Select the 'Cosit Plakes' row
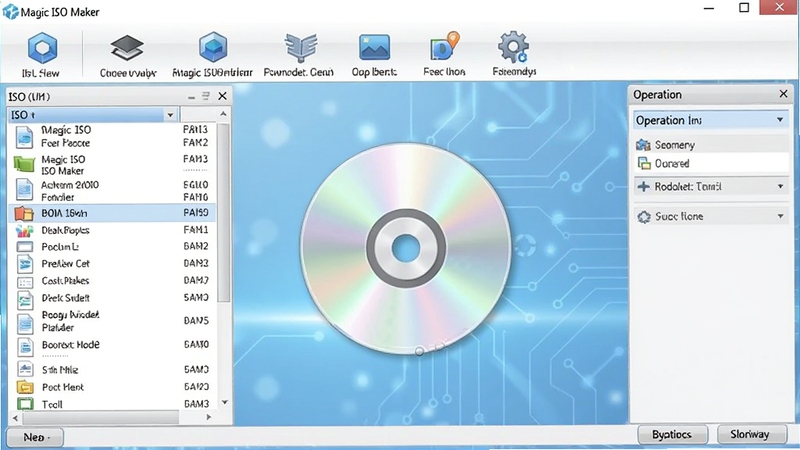This screenshot has height=450, width=800. (112, 281)
